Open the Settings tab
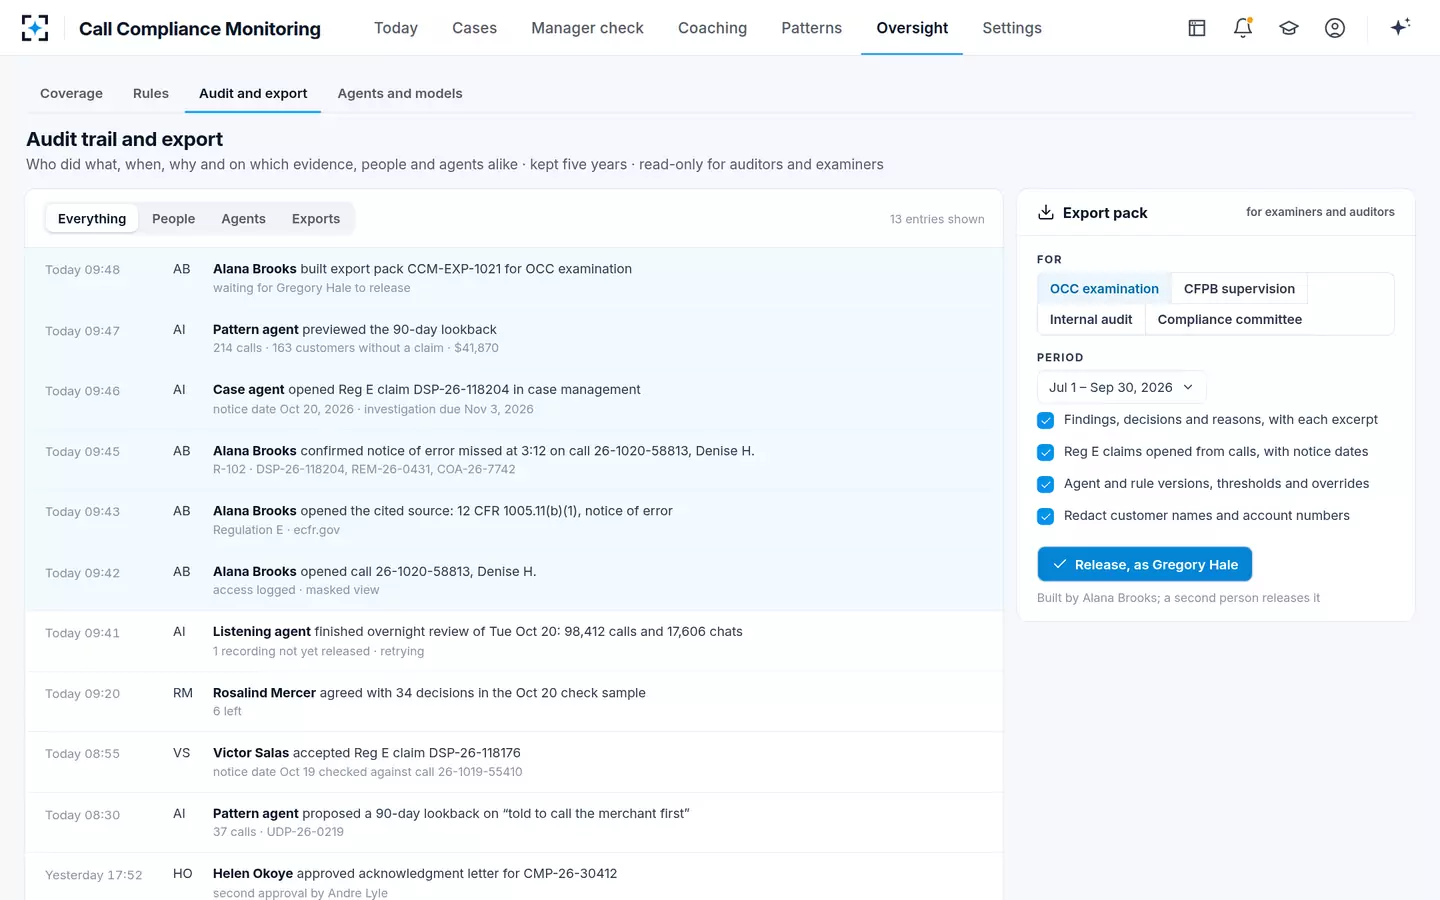 click(1012, 28)
